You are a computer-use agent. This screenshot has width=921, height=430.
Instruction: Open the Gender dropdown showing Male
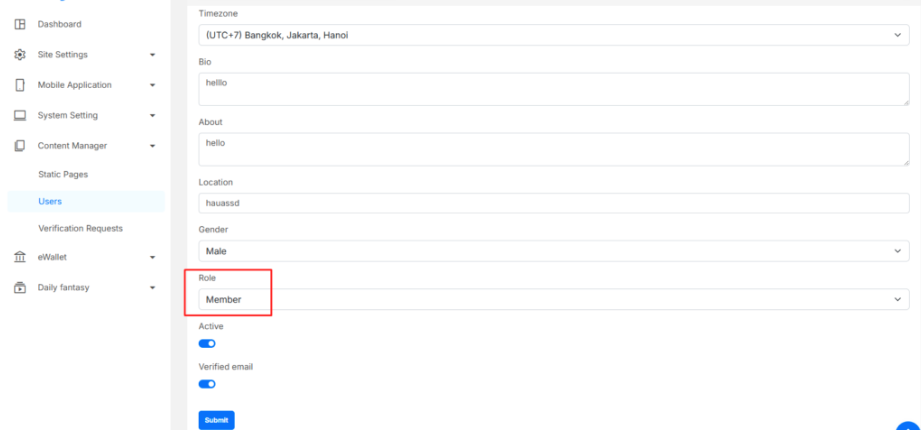pos(553,251)
